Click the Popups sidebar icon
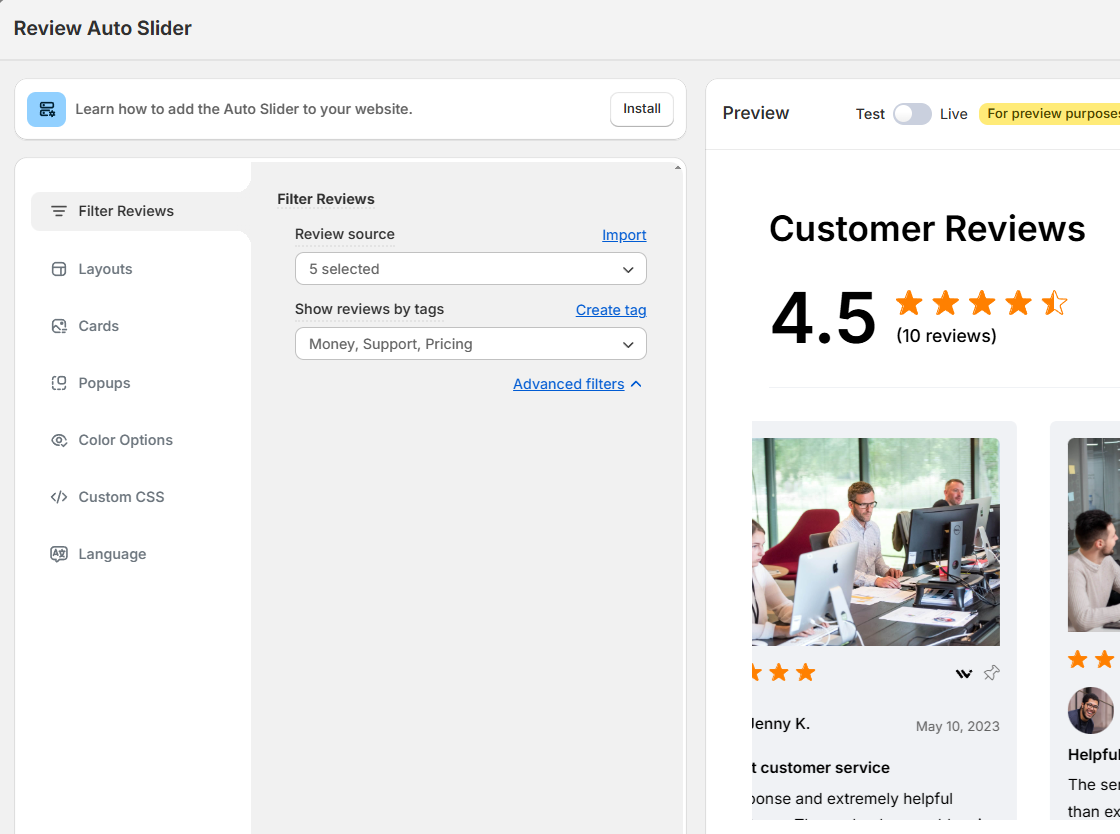 59,383
